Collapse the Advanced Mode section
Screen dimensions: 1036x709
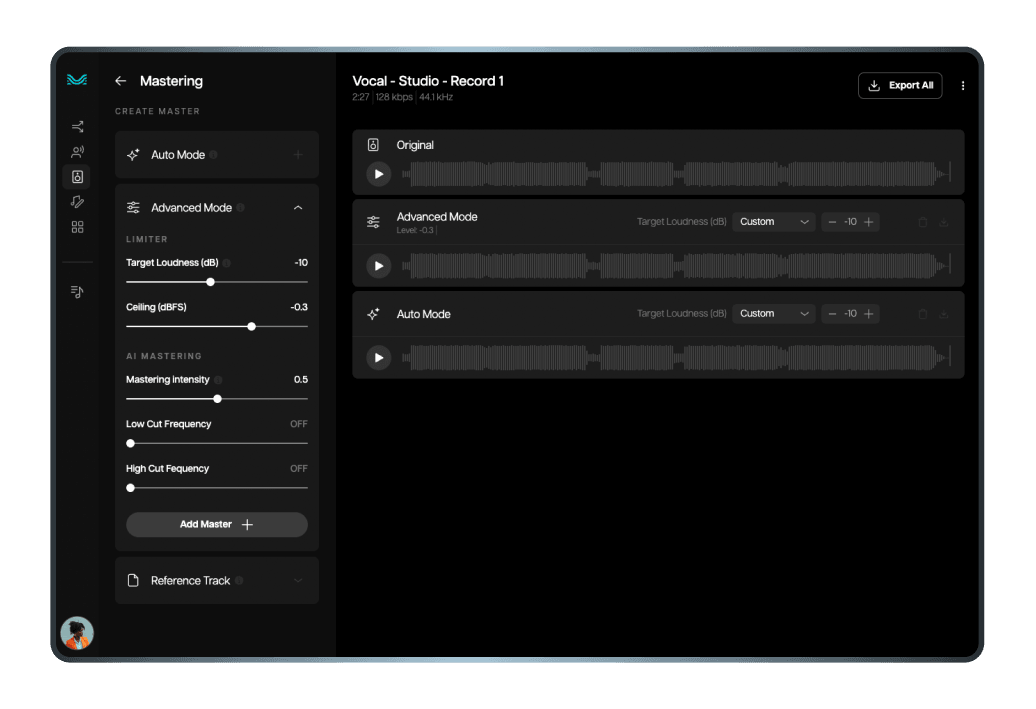click(298, 207)
